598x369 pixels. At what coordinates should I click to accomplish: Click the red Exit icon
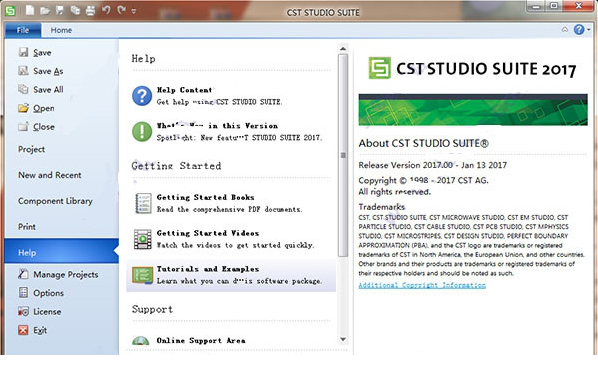tap(24, 330)
